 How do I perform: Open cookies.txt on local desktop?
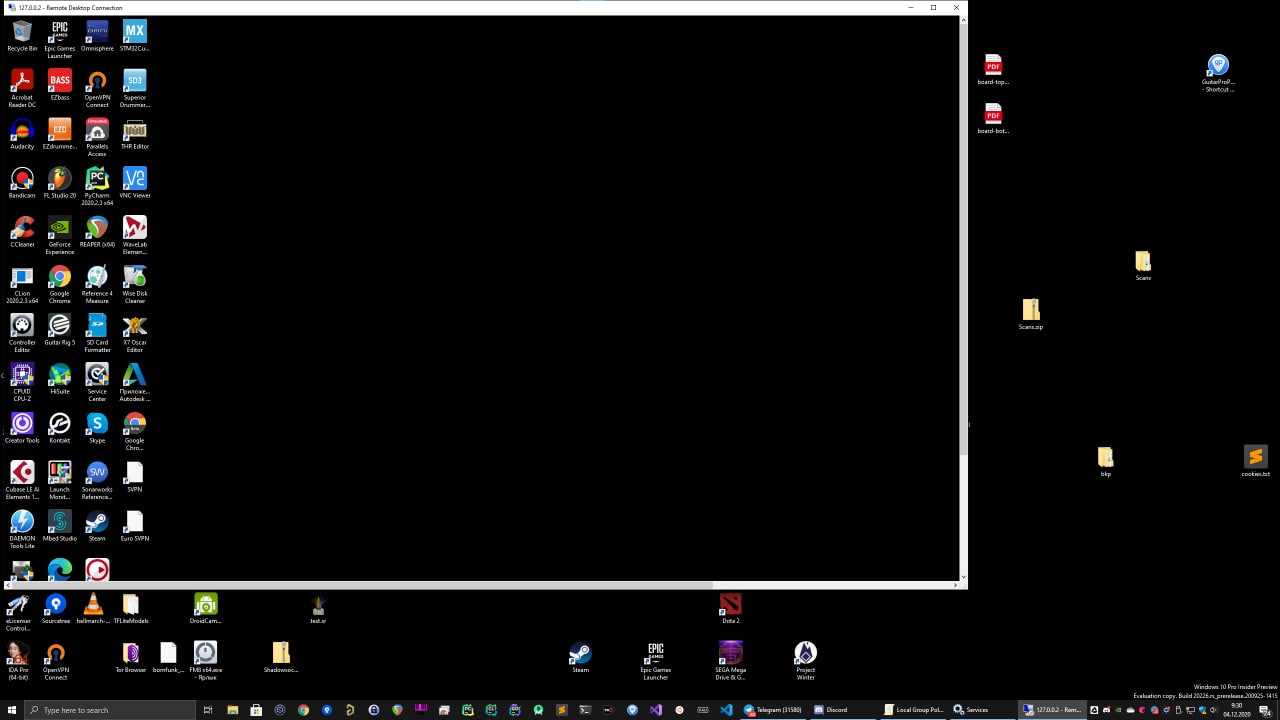(1255, 462)
